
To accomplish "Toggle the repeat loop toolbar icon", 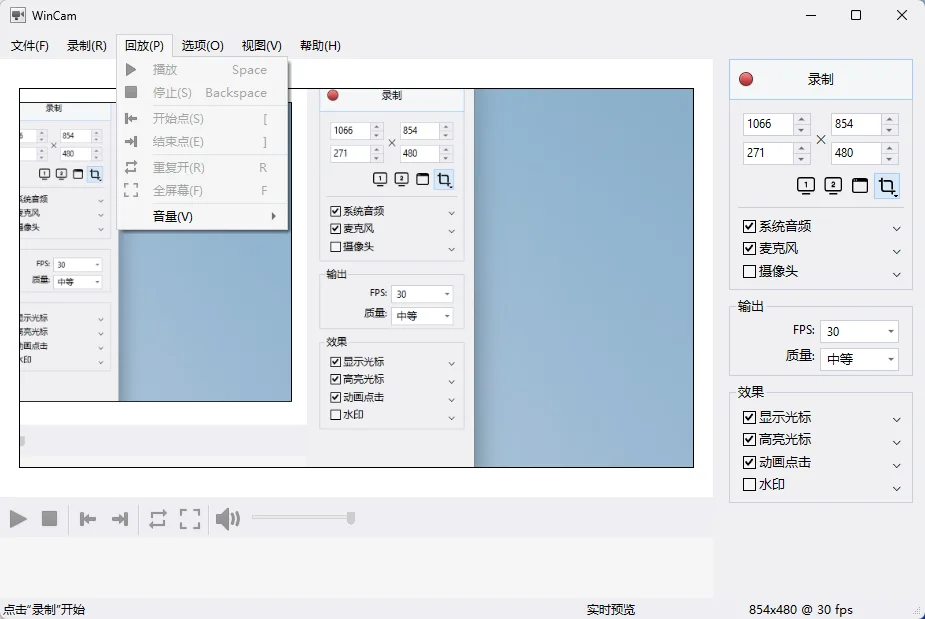I will click(x=158, y=519).
